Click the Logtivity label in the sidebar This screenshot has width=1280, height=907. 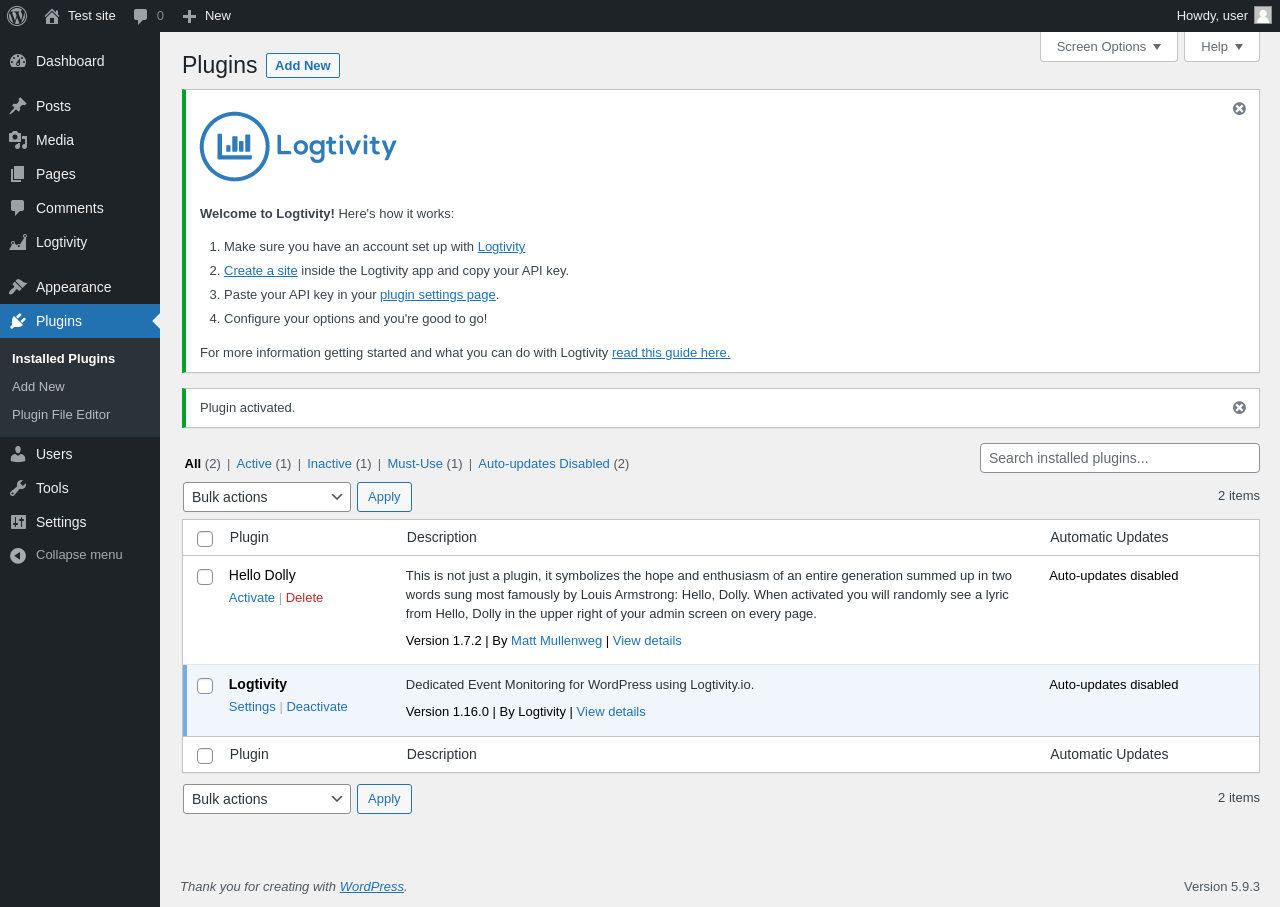pos(62,242)
